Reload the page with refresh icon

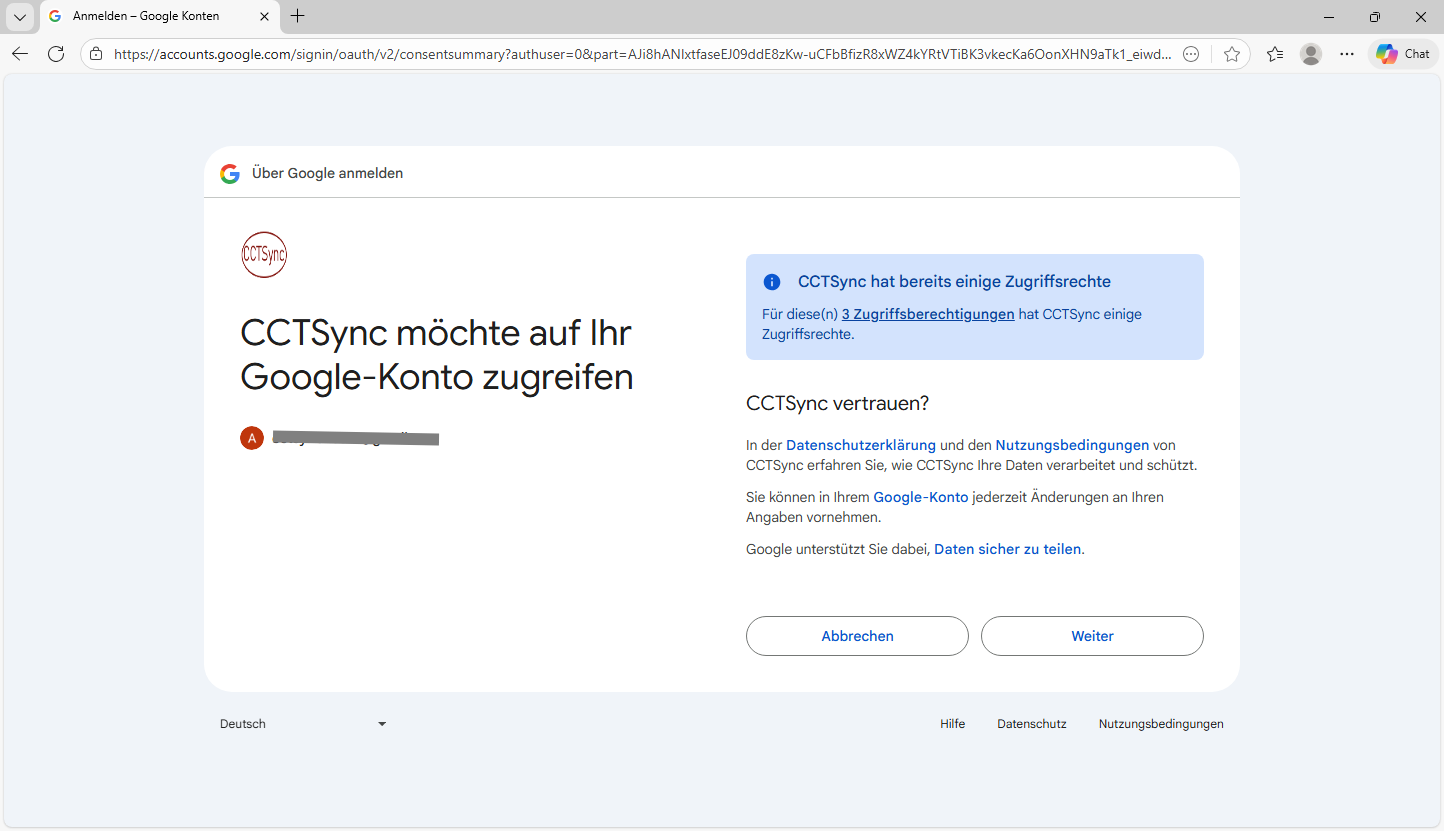[56, 54]
